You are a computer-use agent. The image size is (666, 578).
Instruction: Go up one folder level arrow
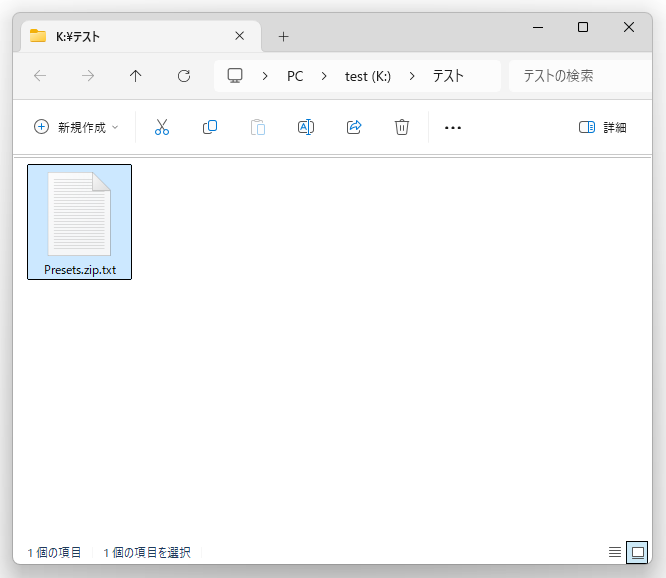coord(135,76)
